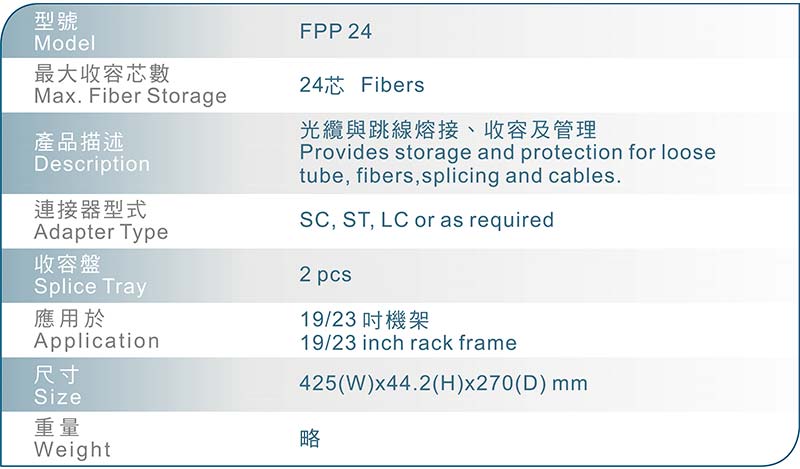Select the "FPP 24" model value
Image resolution: width=800 pixels, height=469 pixels.
[x=335, y=32]
